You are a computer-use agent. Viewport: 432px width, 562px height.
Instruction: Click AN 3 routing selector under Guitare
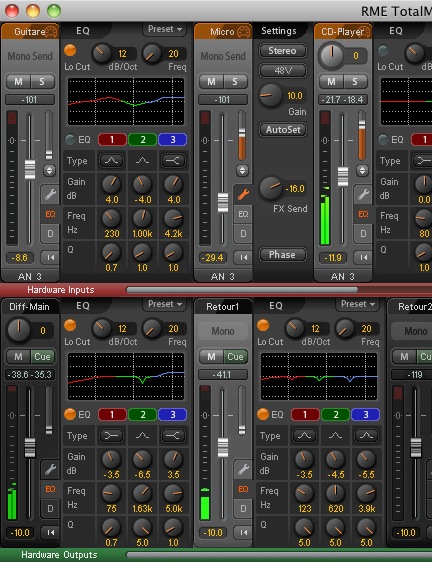point(30,276)
